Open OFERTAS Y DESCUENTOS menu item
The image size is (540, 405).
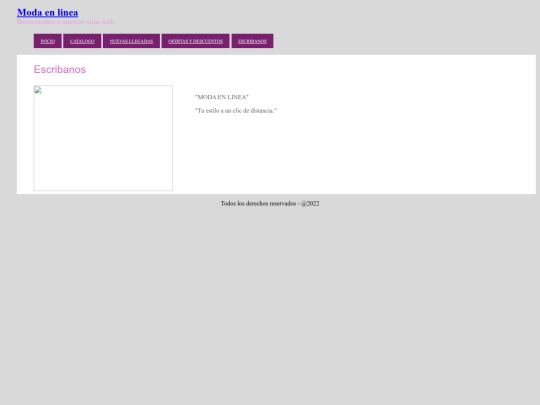coord(195,41)
